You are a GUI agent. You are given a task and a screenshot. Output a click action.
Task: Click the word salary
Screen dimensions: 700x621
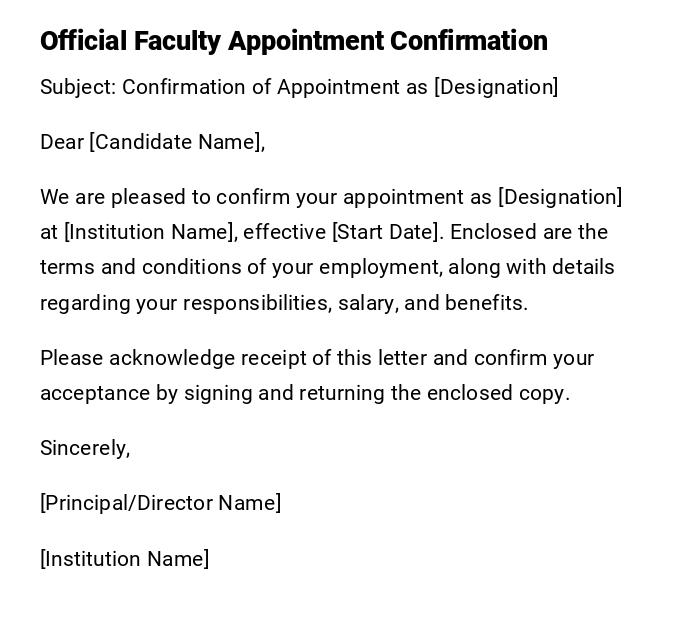click(368, 304)
